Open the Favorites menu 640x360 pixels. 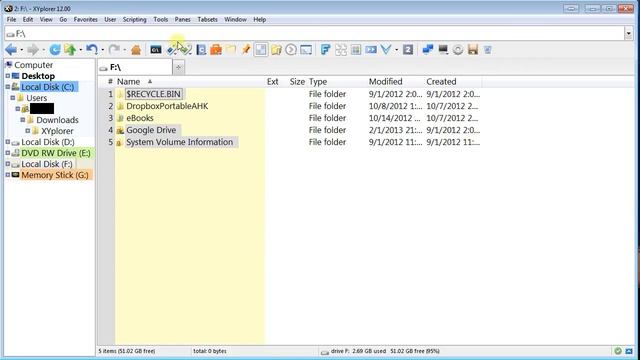click(85, 20)
